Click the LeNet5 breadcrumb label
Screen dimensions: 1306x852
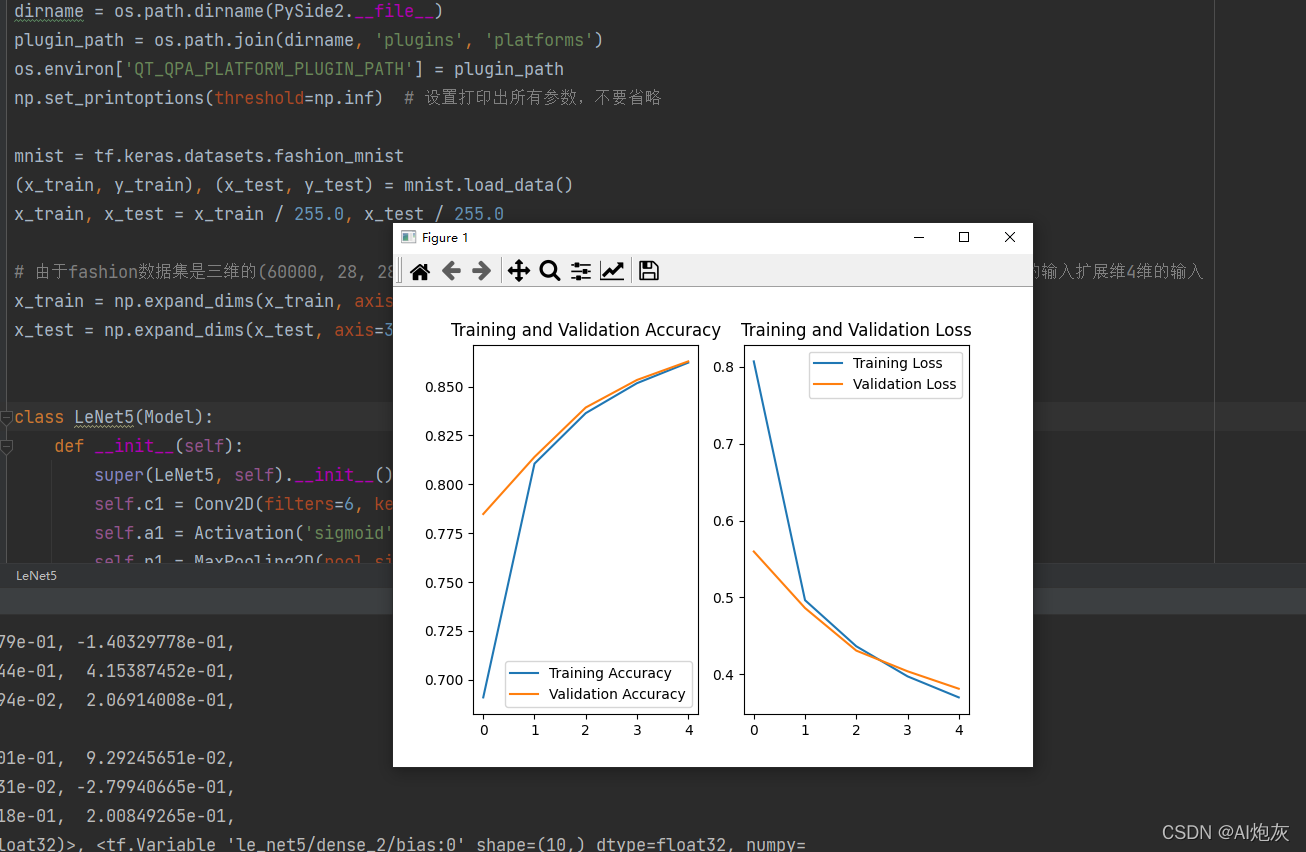36,576
